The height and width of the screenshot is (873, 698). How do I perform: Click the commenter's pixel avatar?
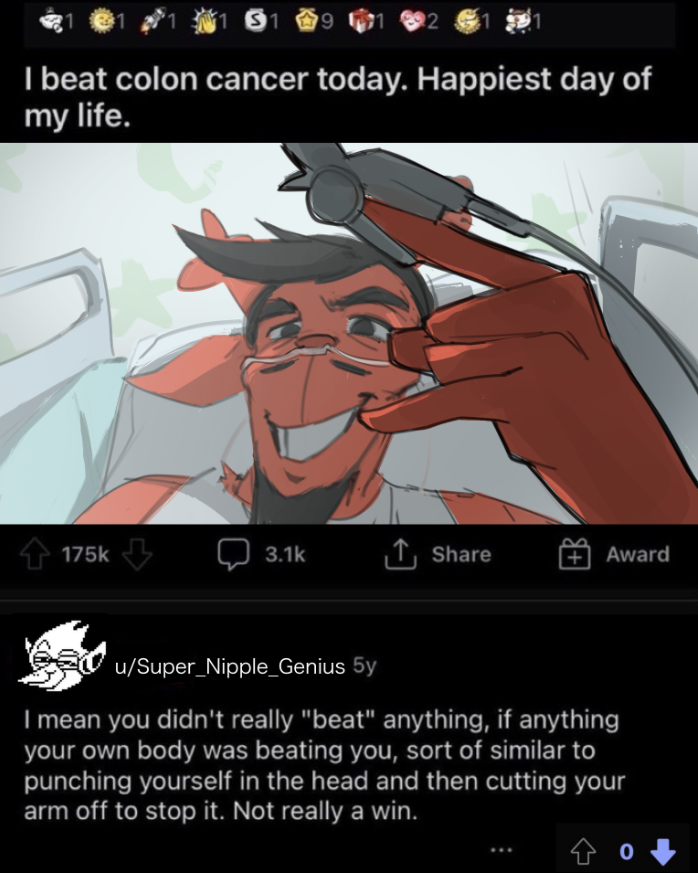tap(62, 655)
